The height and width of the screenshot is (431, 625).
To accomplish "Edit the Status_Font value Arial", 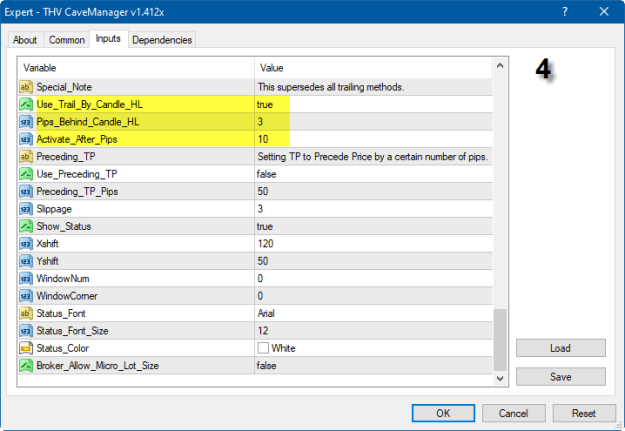I will (x=266, y=313).
